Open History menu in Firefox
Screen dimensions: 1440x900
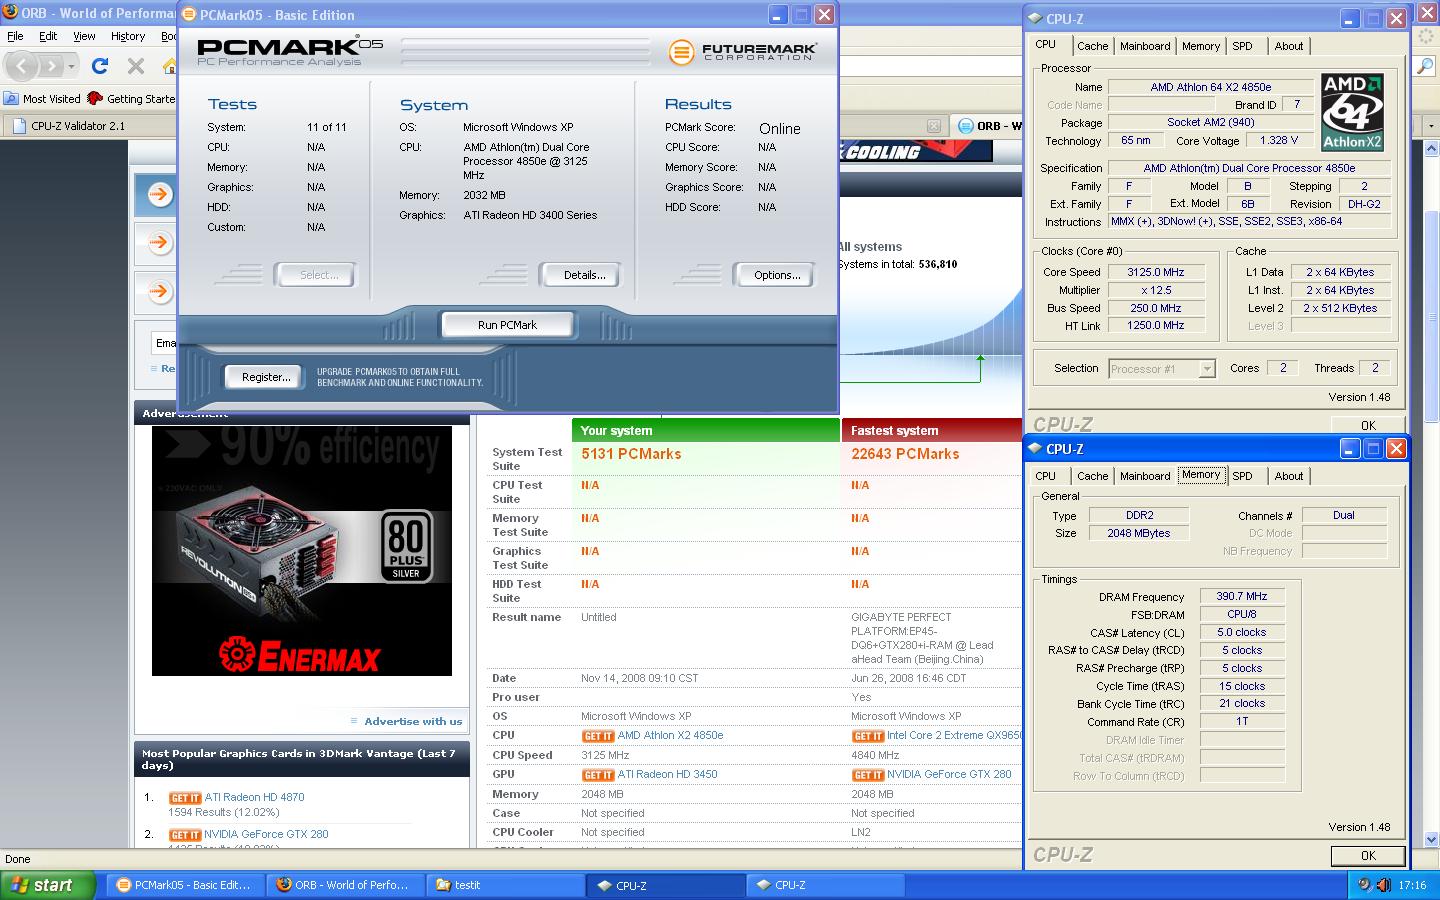pos(127,36)
